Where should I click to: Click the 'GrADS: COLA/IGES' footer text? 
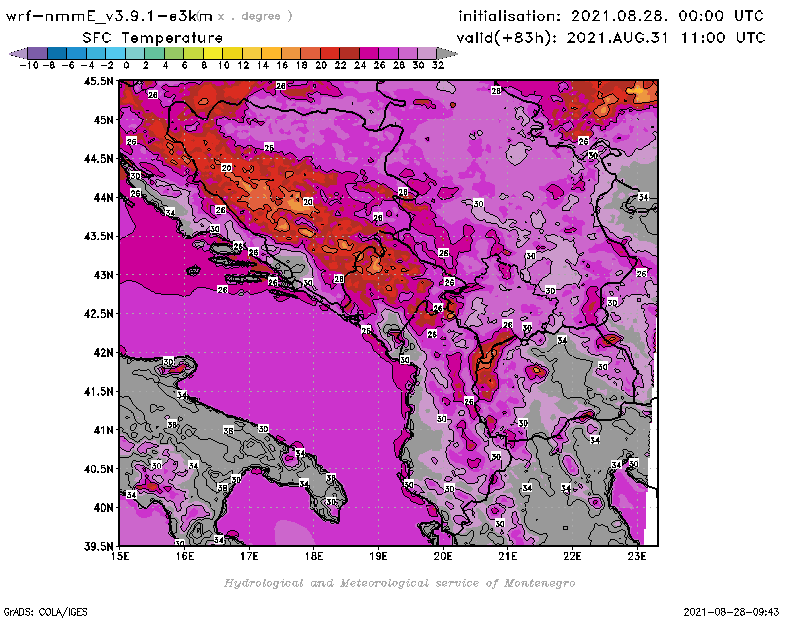pos(45,612)
